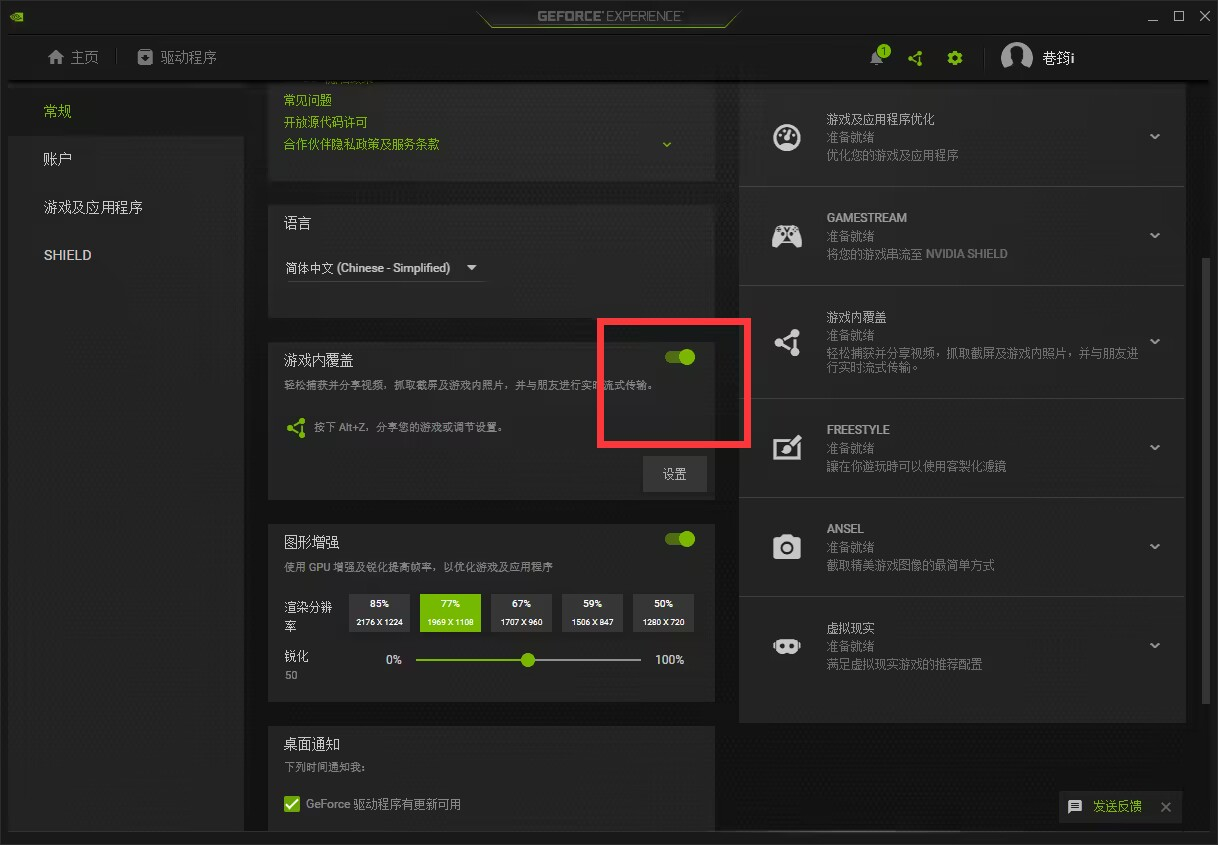Open the settings gear icon
1218x845 pixels.
(x=955, y=58)
